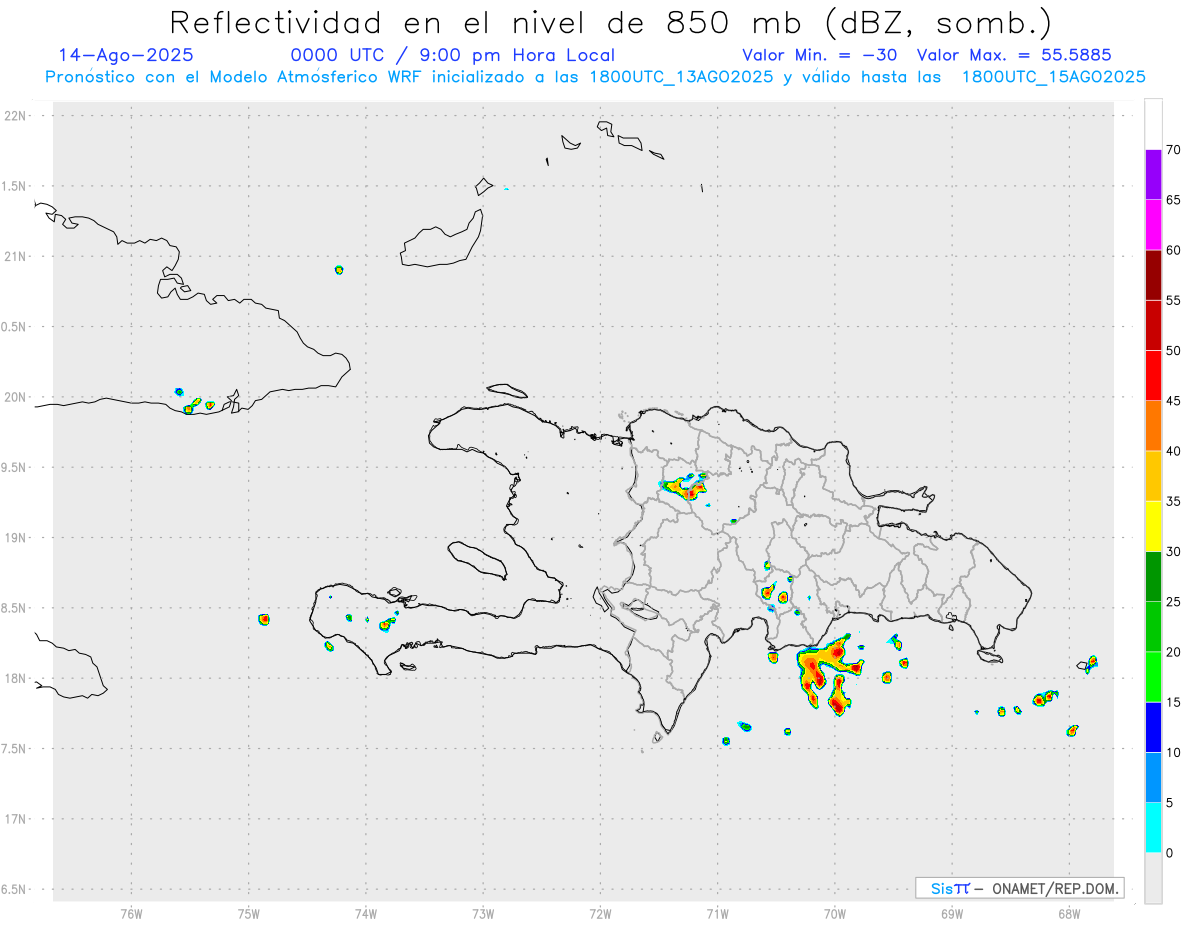Viewport: 1200px width, 927px height.
Task: Select the "Valor Min. = -30" value
Action: (x=822, y=55)
